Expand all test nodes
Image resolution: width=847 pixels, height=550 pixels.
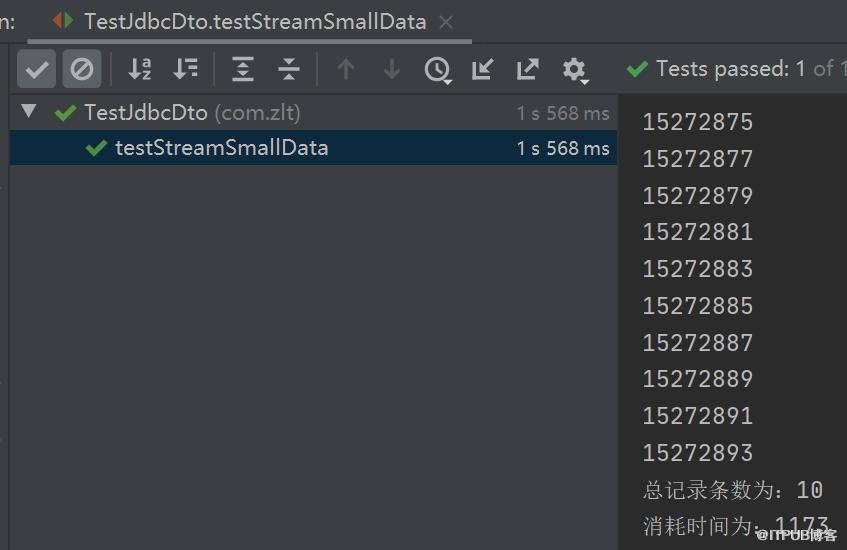243,69
